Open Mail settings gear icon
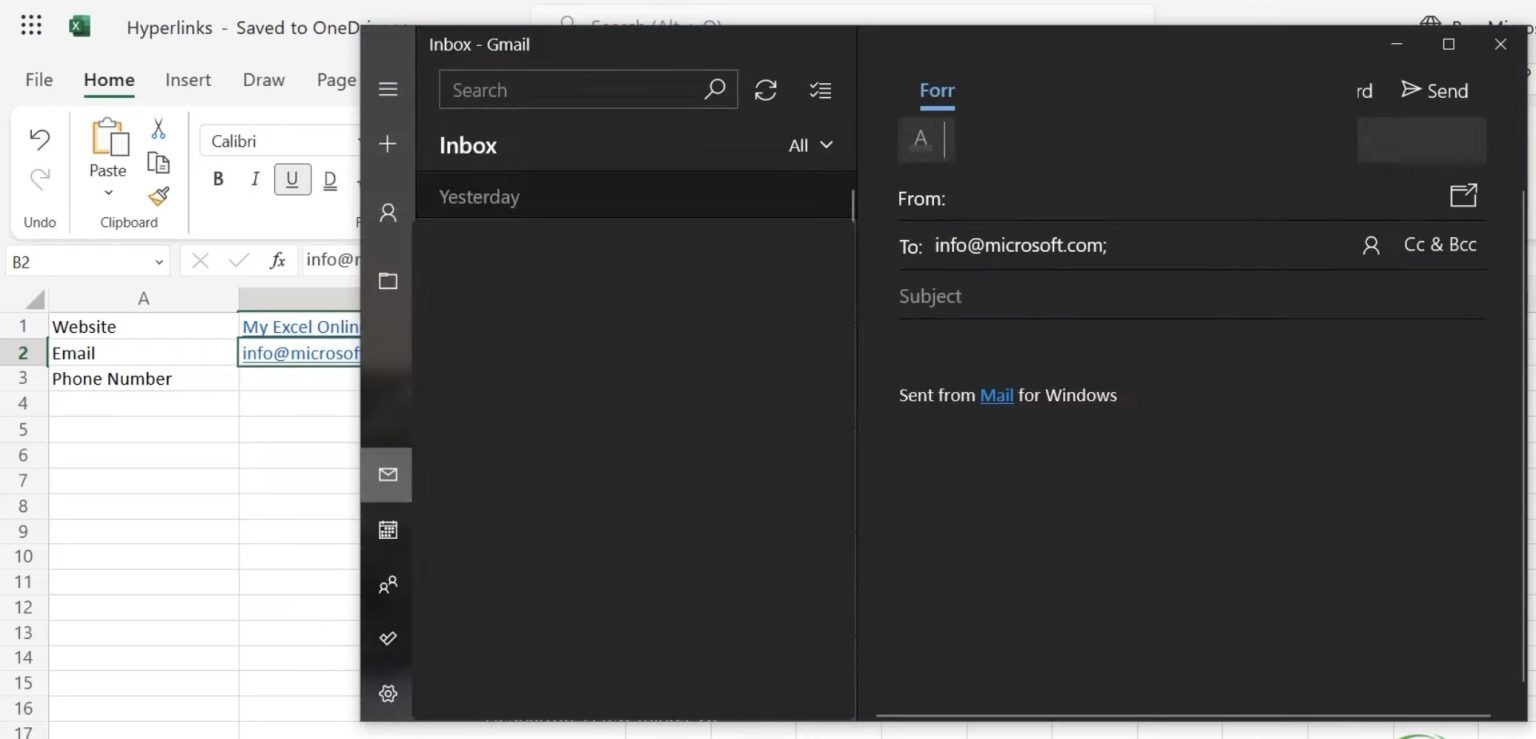Image resolution: width=1536 pixels, height=739 pixels. point(388,693)
